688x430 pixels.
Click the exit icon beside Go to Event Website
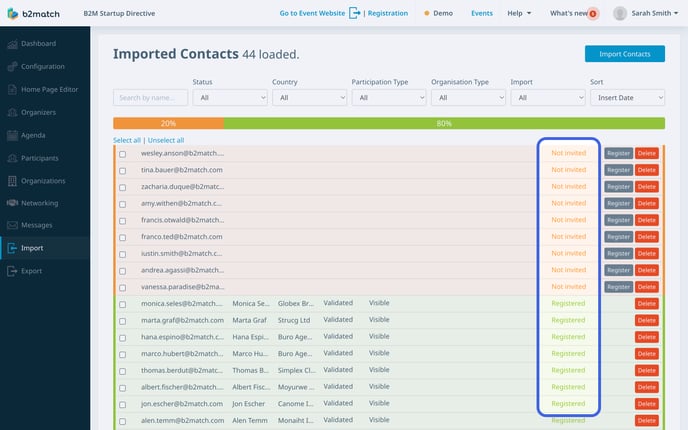pos(355,13)
